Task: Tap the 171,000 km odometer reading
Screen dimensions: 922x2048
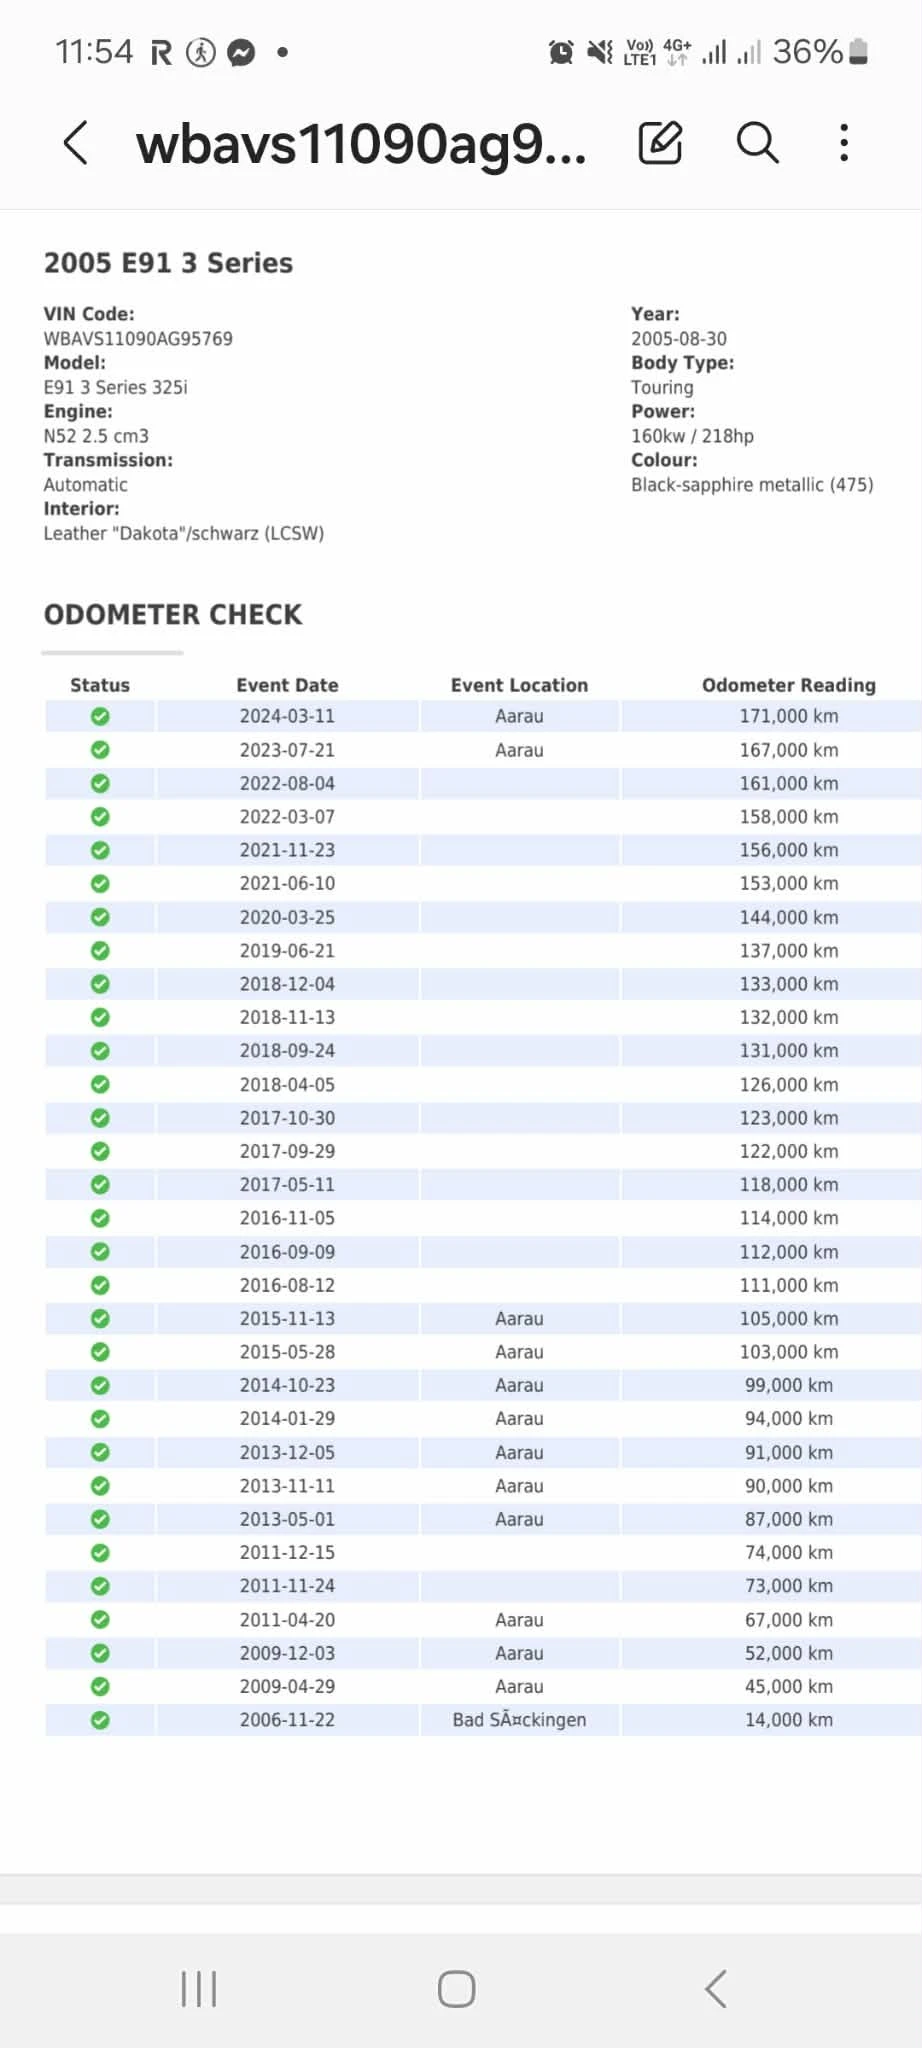Action: (788, 716)
